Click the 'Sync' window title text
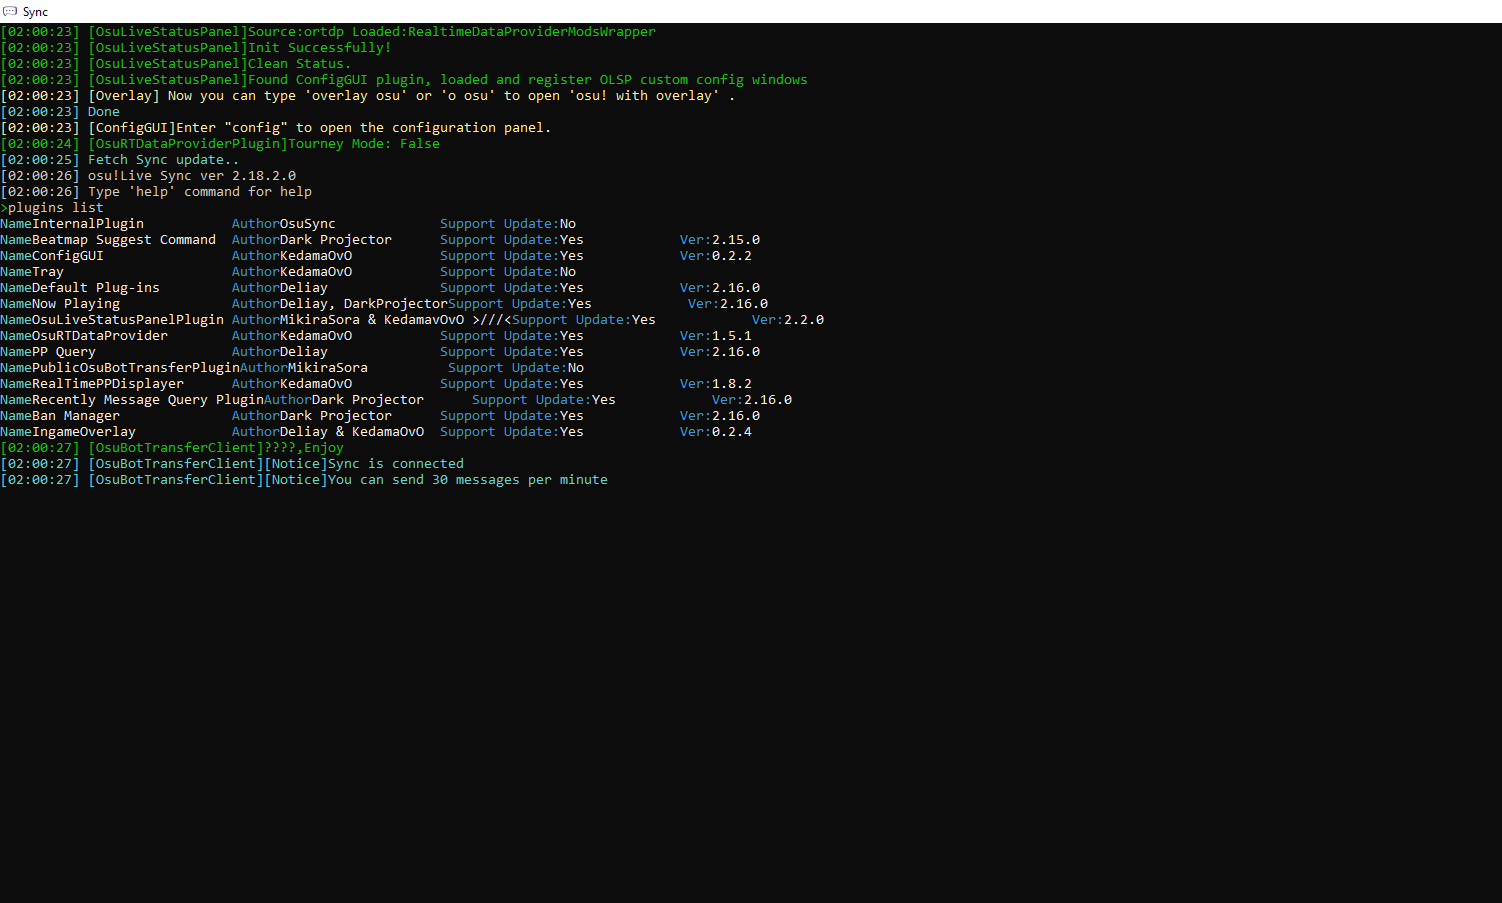 coord(35,12)
